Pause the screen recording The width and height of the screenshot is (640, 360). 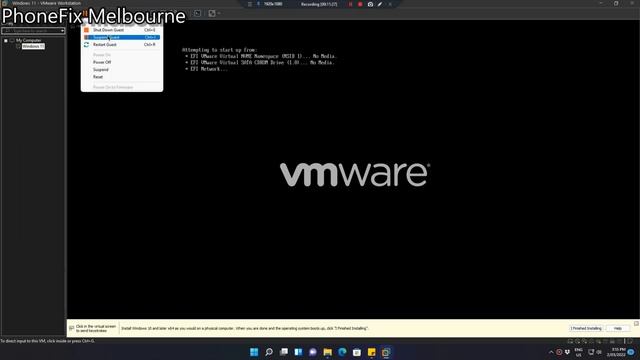350,4
